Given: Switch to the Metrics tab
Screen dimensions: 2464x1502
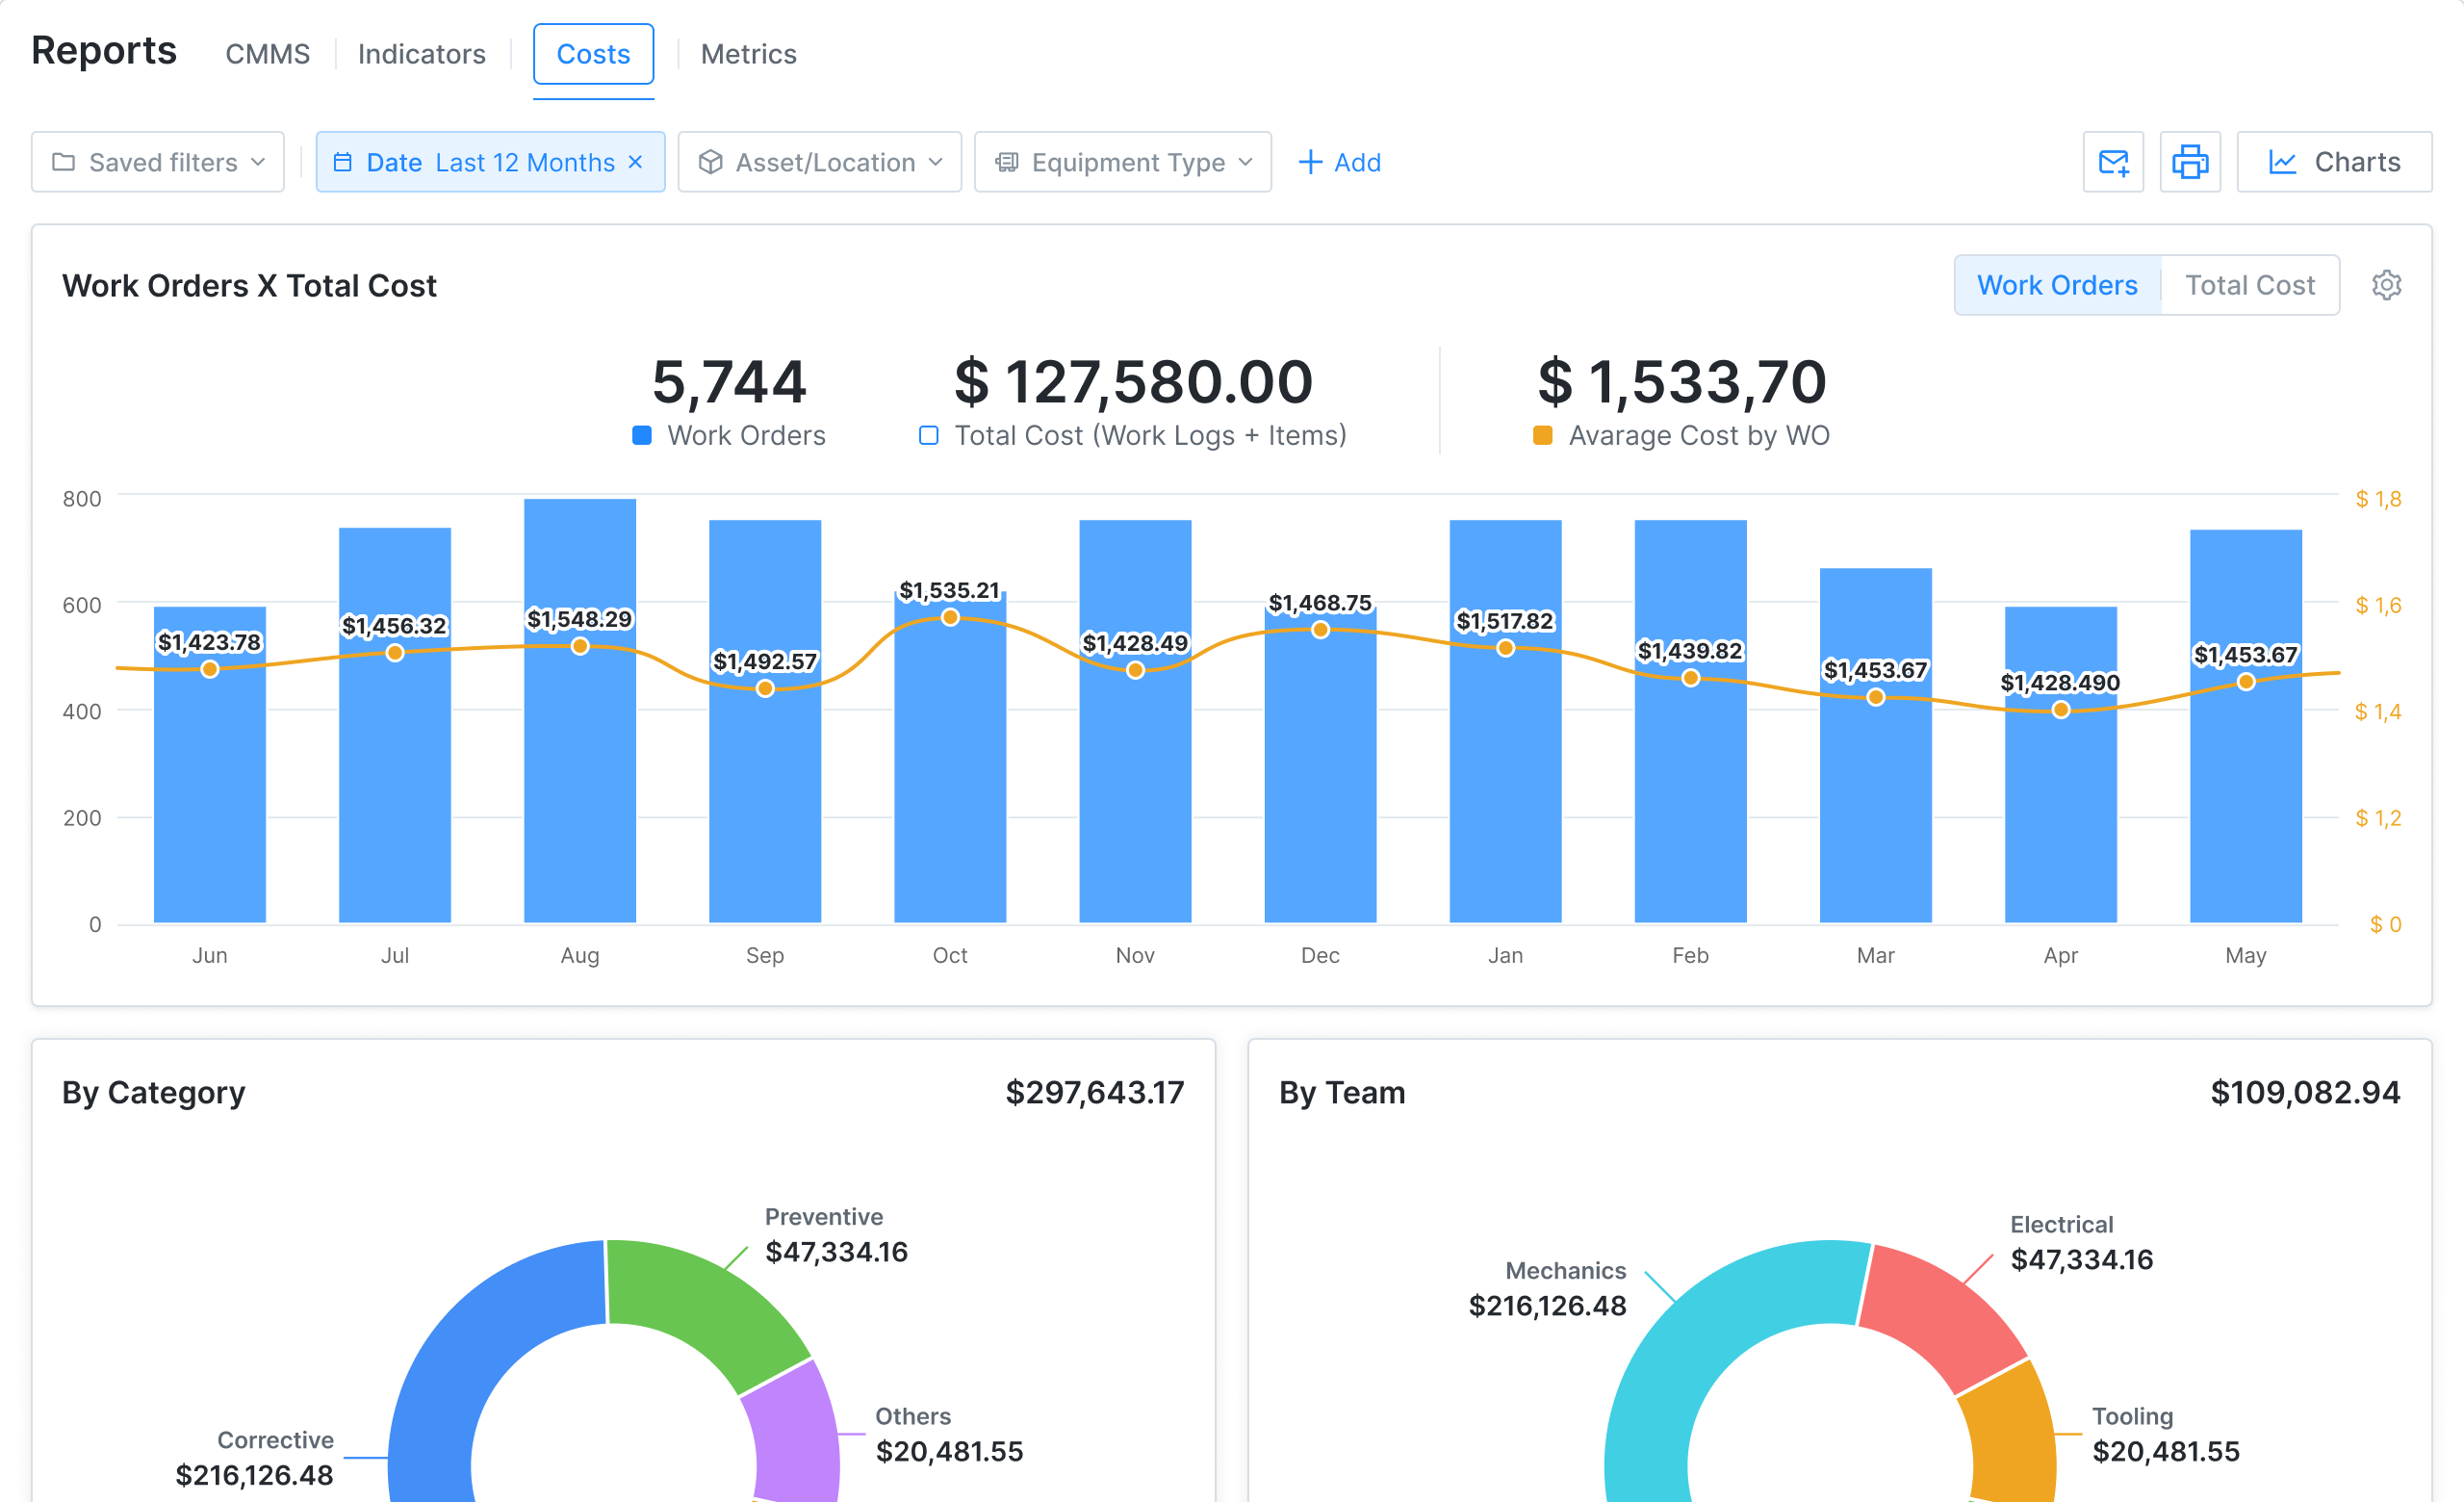Looking at the screenshot, I should pos(748,54).
